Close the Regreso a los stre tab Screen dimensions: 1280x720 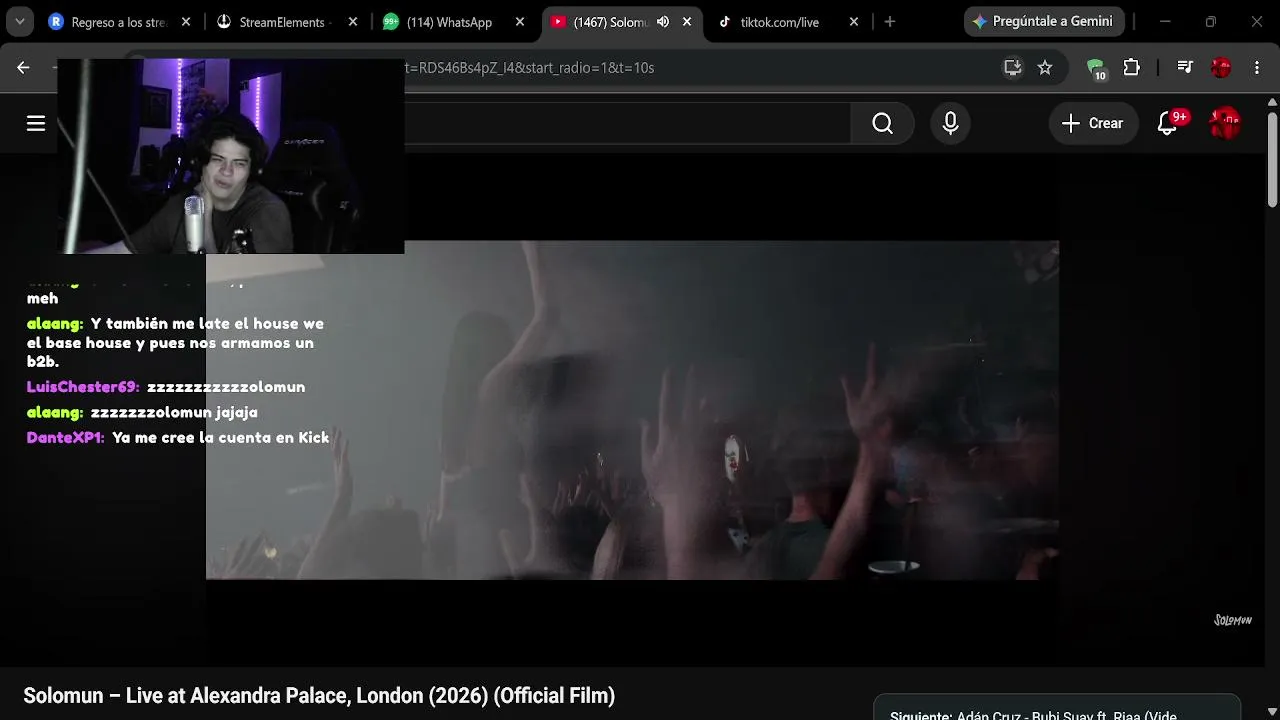pos(186,22)
